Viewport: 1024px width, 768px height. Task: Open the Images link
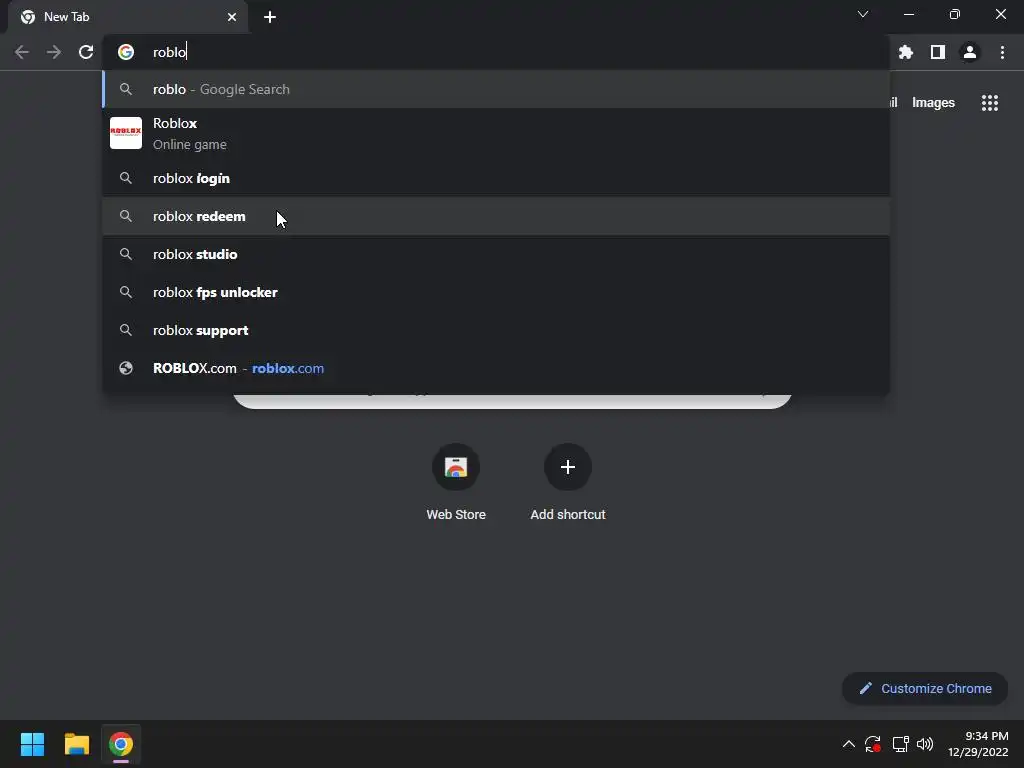pos(933,103)
